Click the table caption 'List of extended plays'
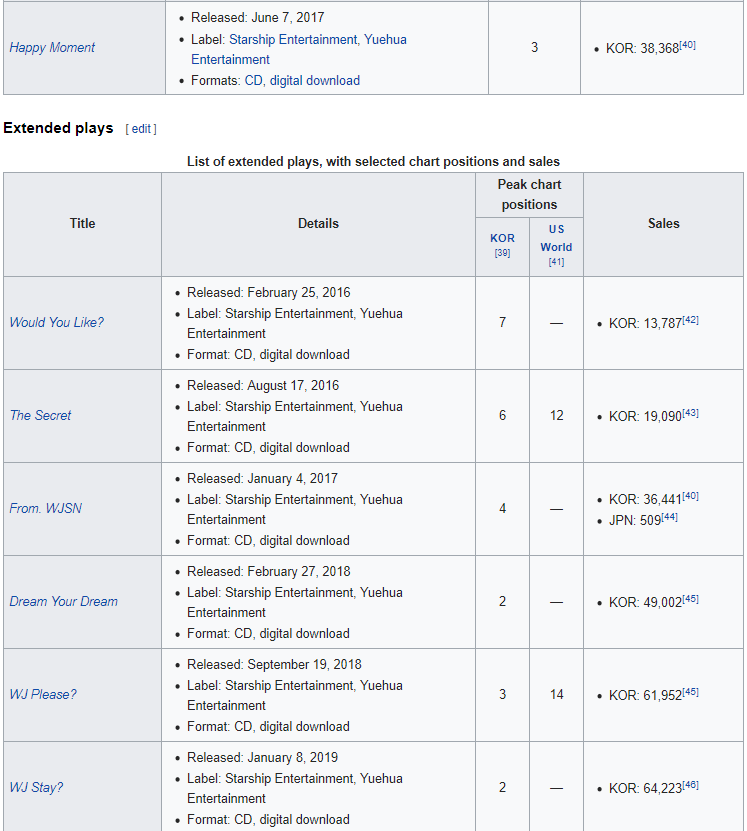The height and width of the screenshot is (831, 747). tap(374, 162)
